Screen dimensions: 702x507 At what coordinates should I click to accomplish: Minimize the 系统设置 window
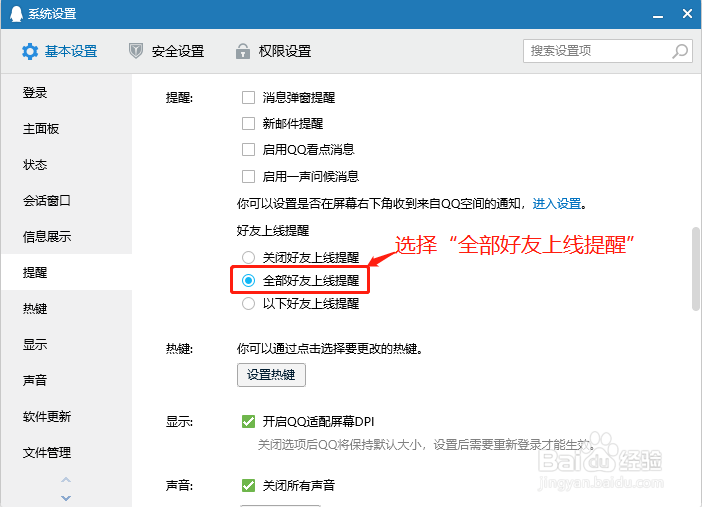tap(658, 16)
